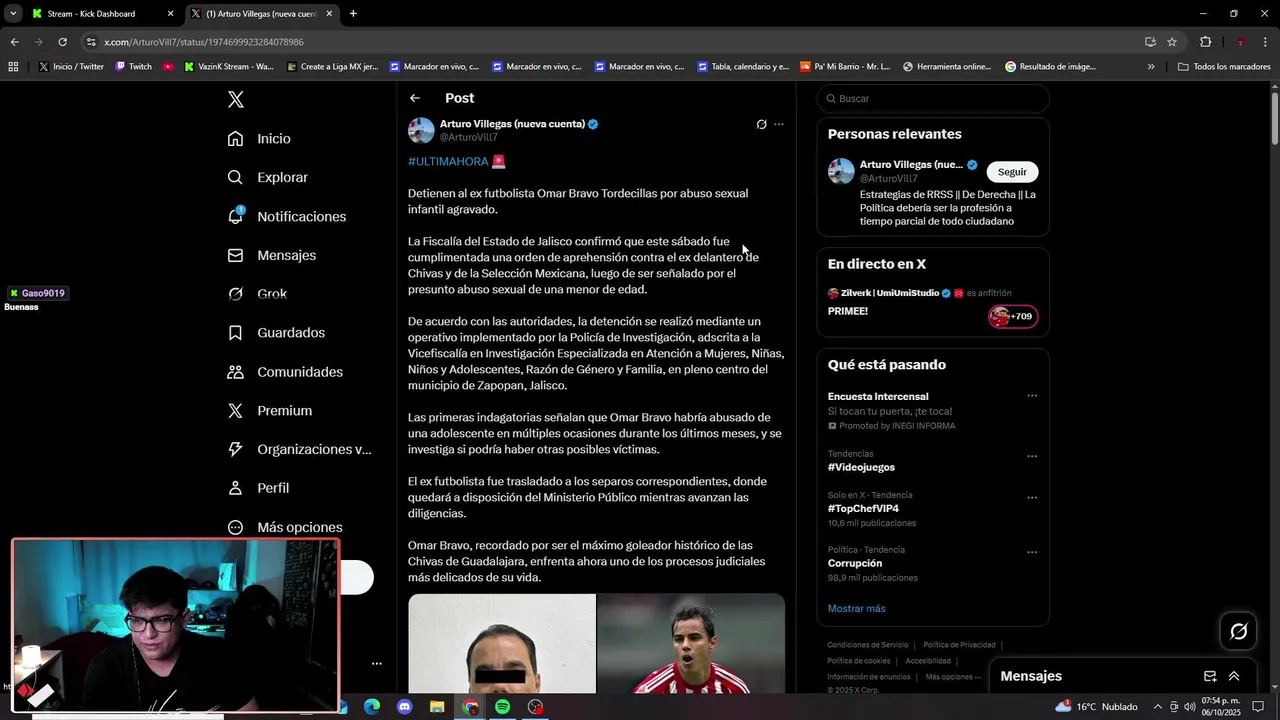Compose a new message in the Mensajes bar
This screenshot has width=1280, height=720.
(x=1210, y=676)
